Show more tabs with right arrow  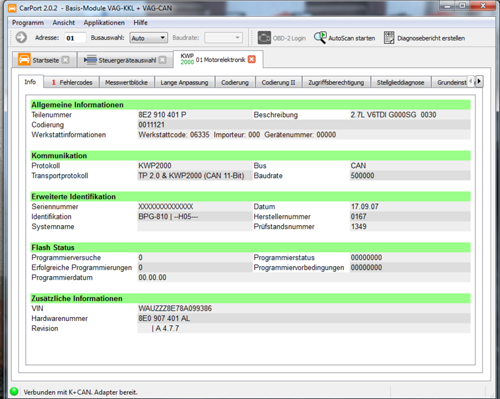click(479, 81)
